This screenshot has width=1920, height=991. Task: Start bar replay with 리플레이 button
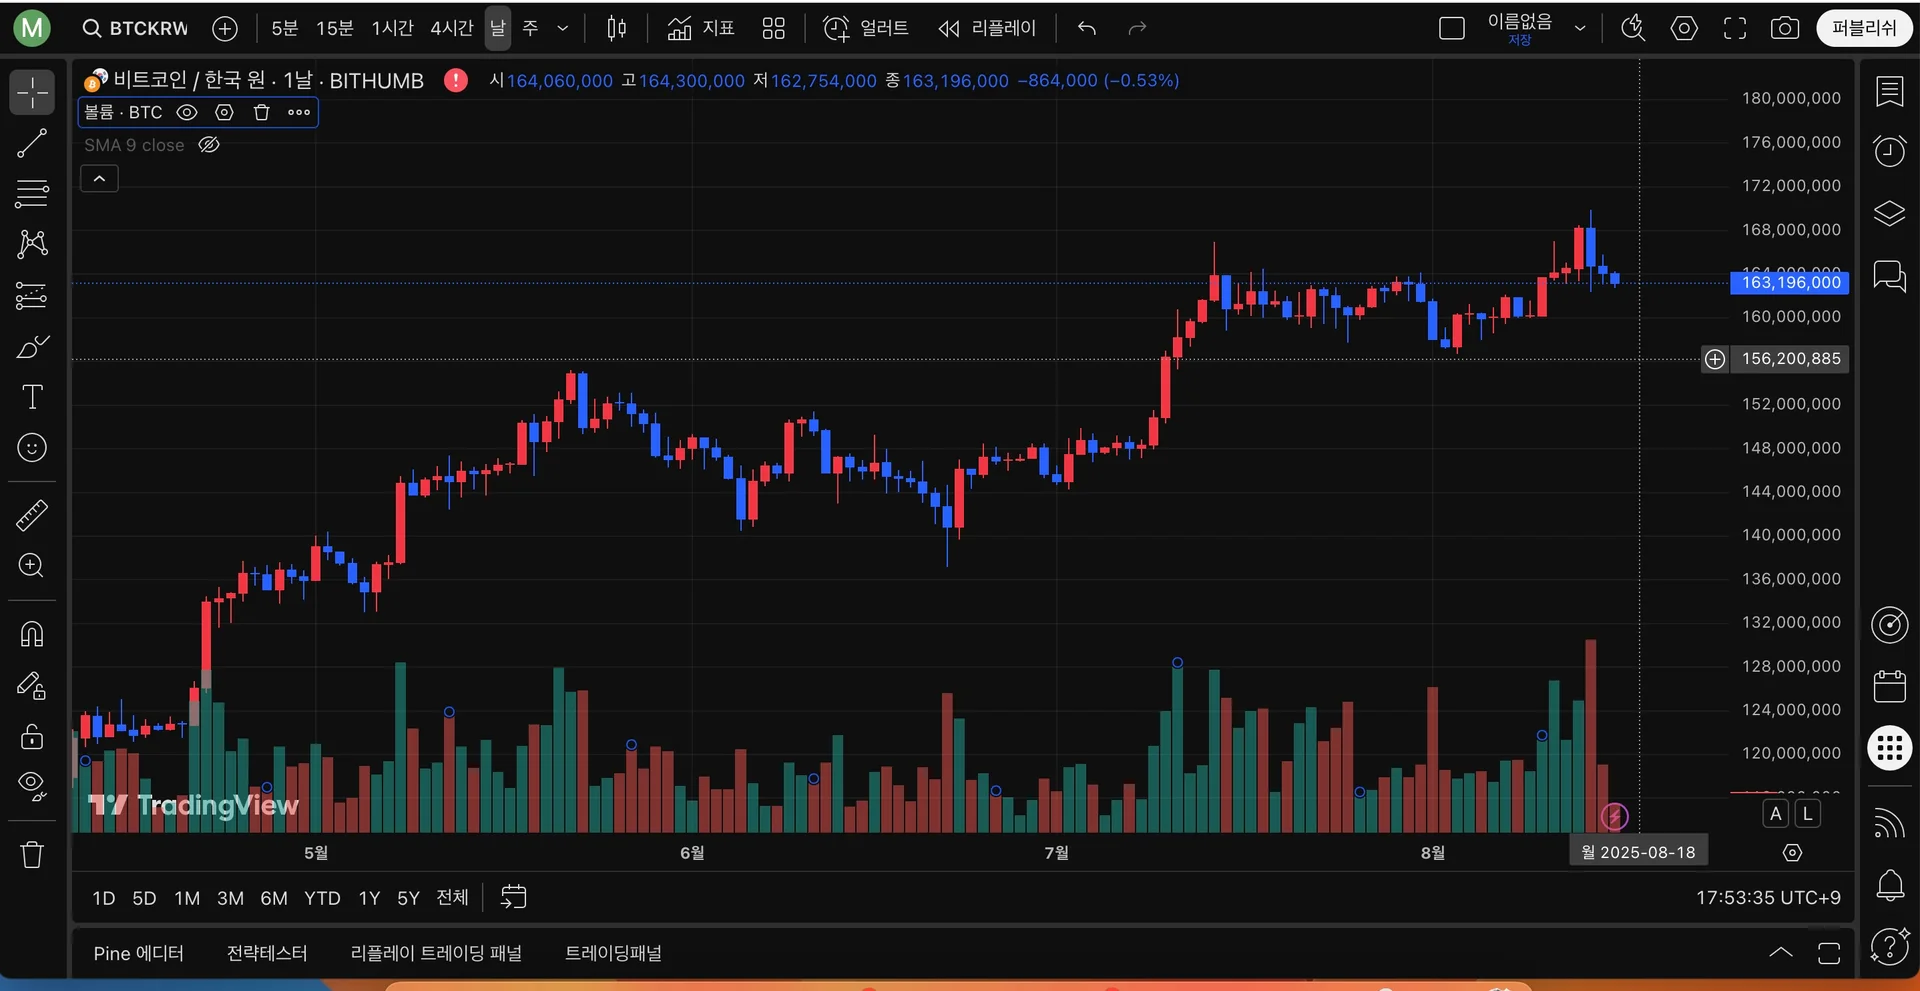[988, 29]
